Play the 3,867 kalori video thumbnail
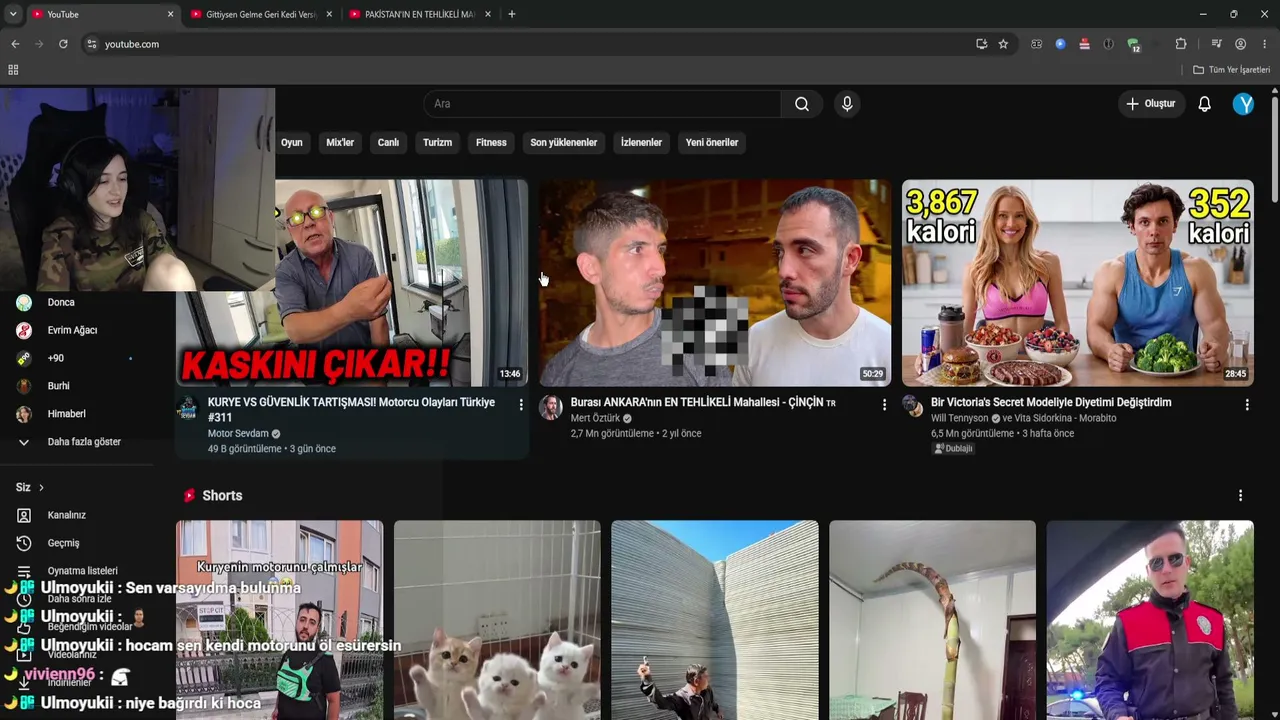Viewport: 1280px width, 720px height. 1078,283
